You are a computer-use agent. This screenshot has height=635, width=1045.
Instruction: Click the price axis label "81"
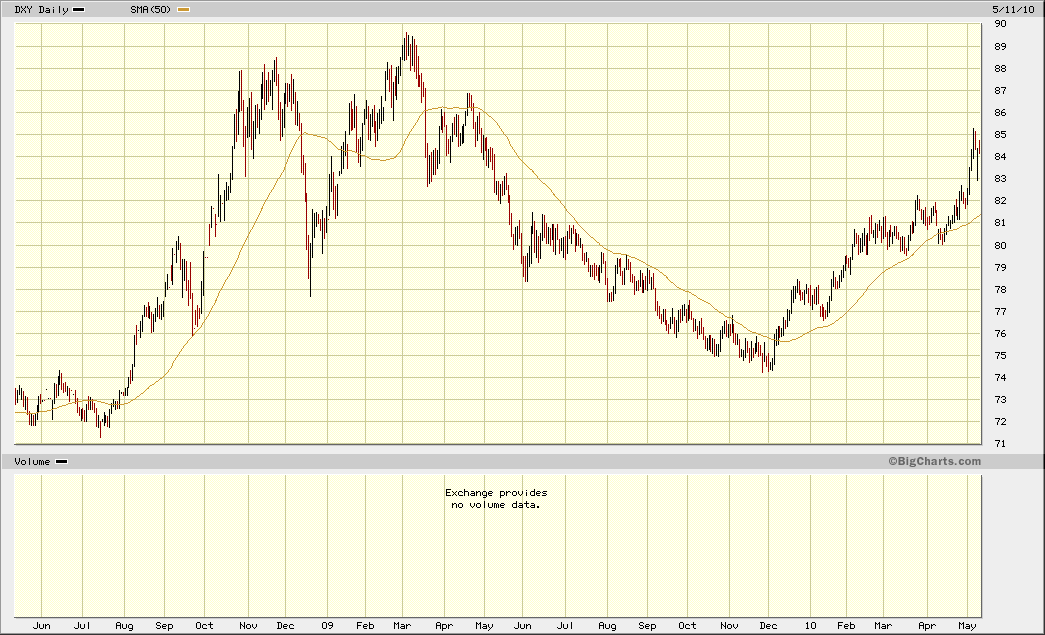coord(1000,223)
